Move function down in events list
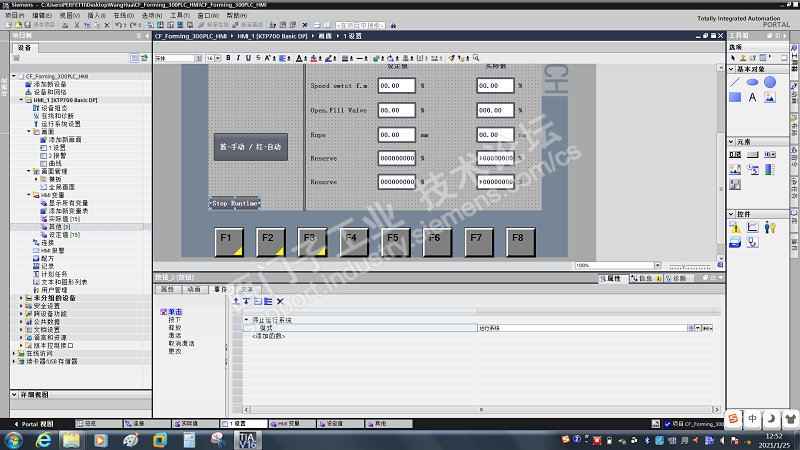 (x=246, y=302)
